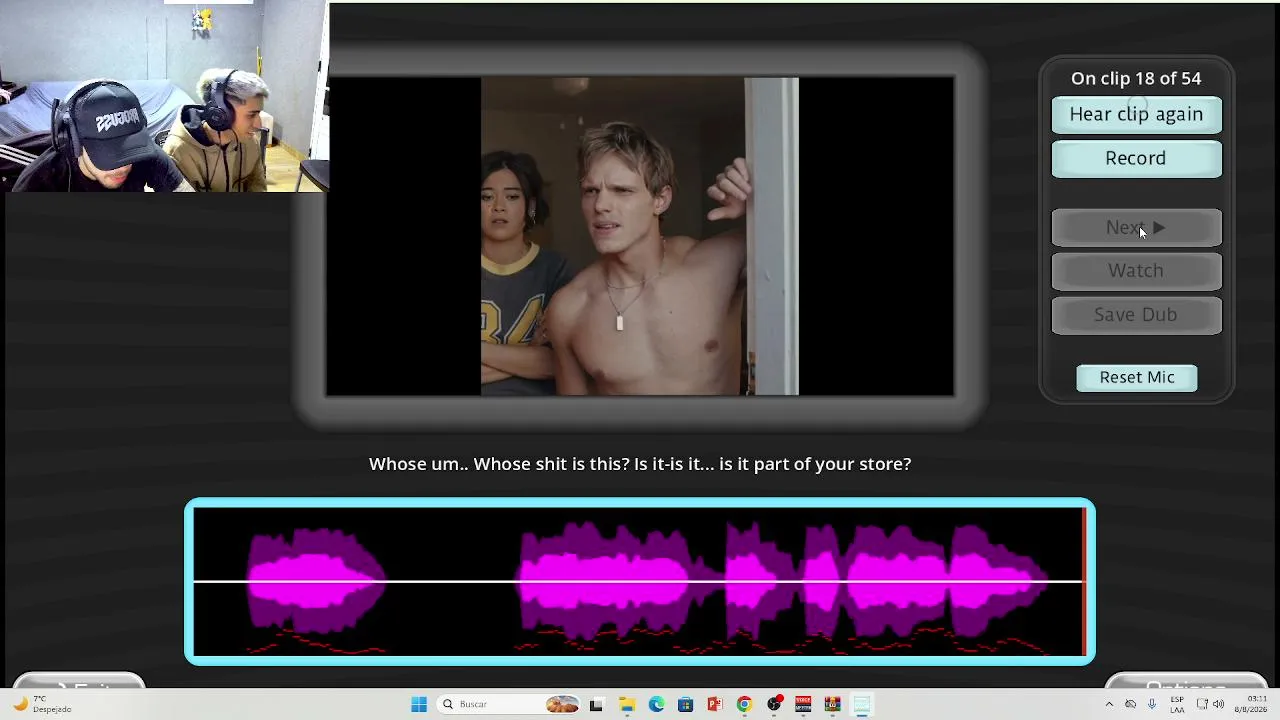Start recording with the Record button

pos(1136,158)
